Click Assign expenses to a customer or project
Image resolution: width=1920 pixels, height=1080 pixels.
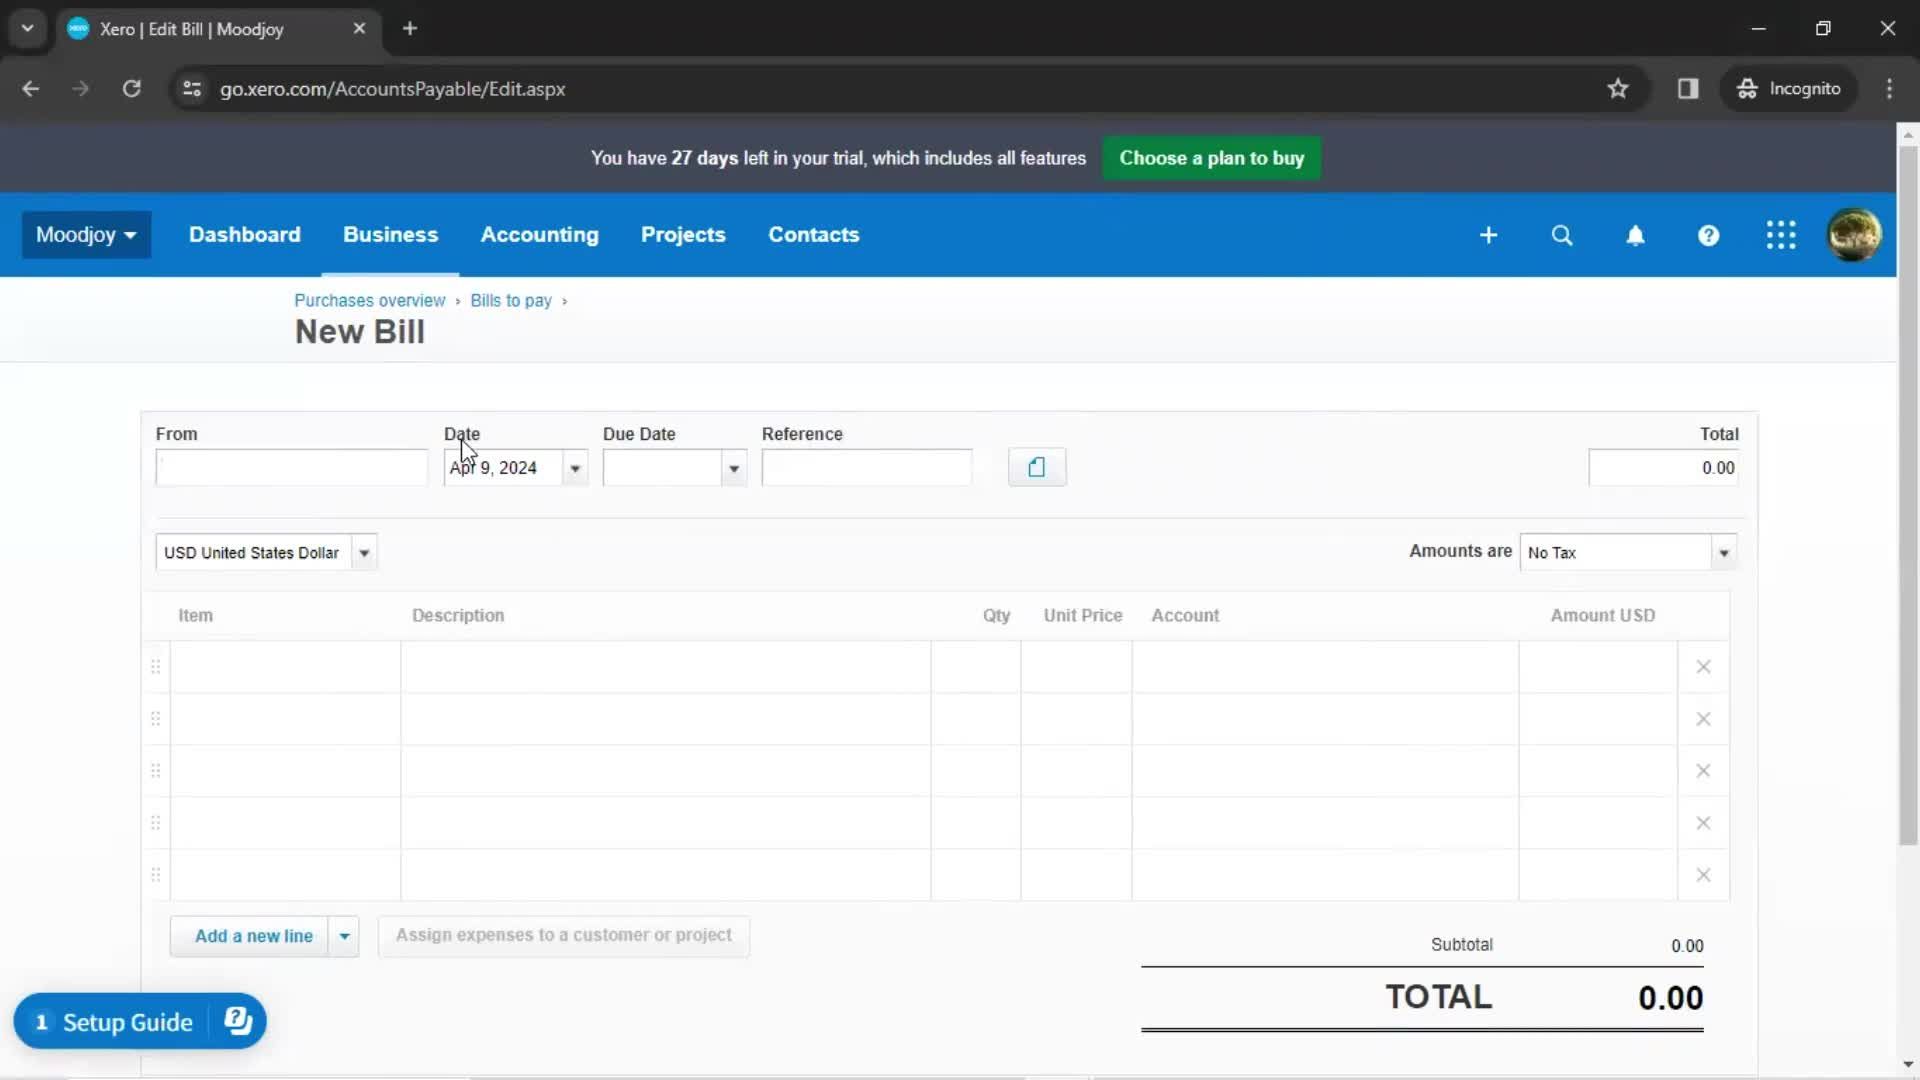coord(564,936)
